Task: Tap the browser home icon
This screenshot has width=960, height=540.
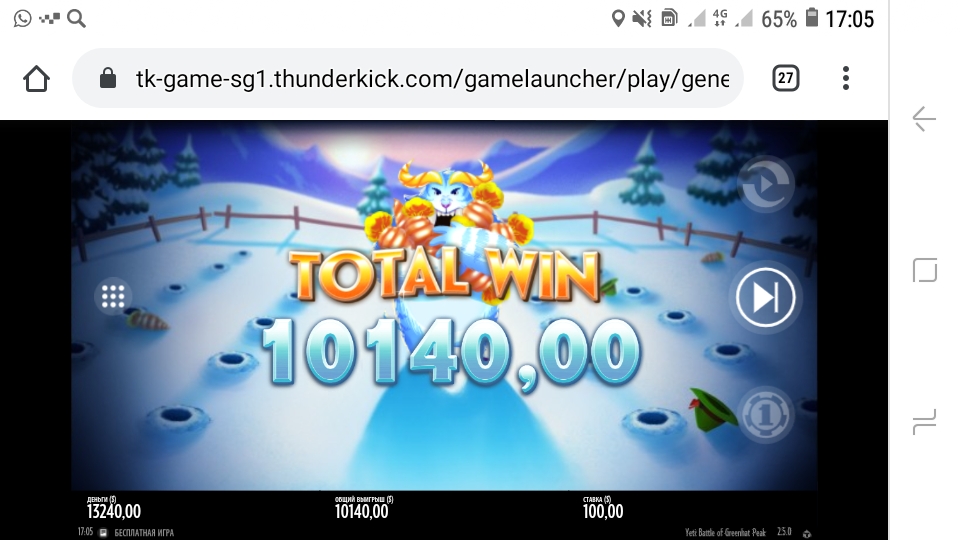Action: 36,79
